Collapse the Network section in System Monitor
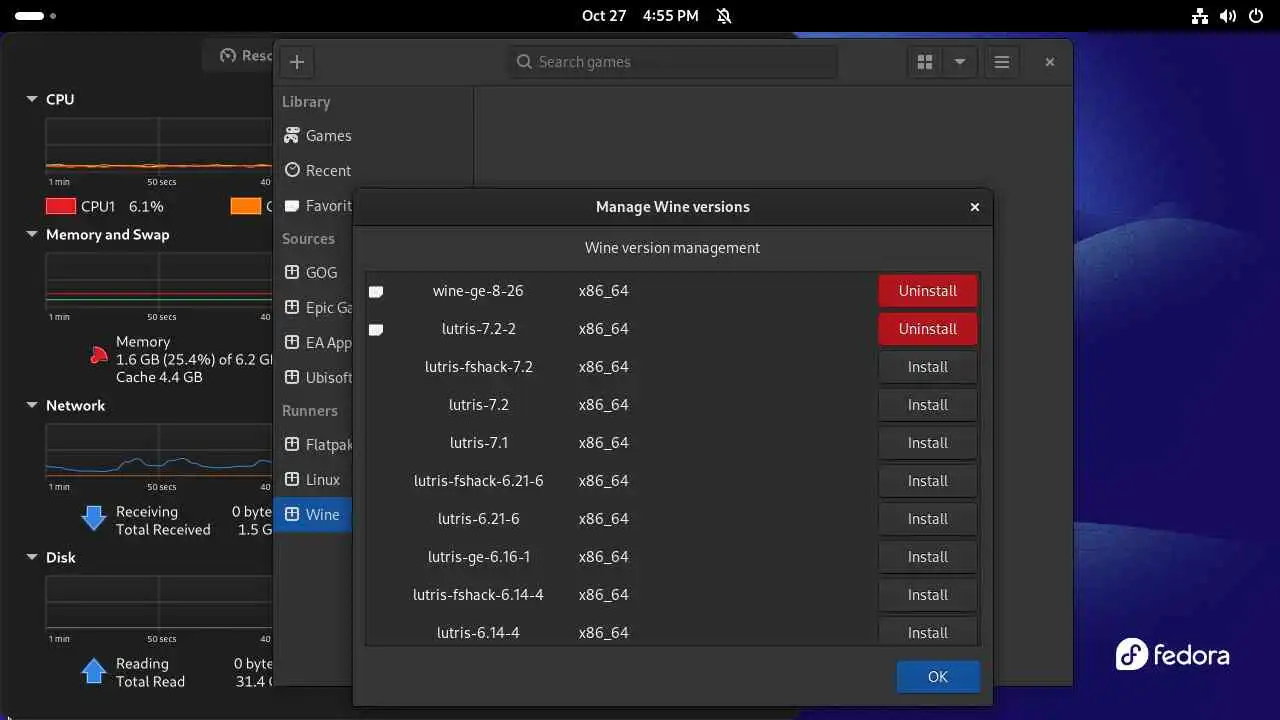Screen dimensions: 1280x720 [x=32, y=405]
